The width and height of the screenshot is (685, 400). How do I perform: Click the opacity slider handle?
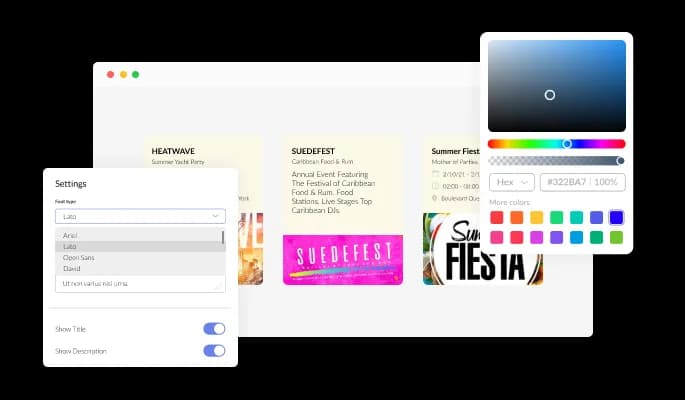(x=620, y=160)
